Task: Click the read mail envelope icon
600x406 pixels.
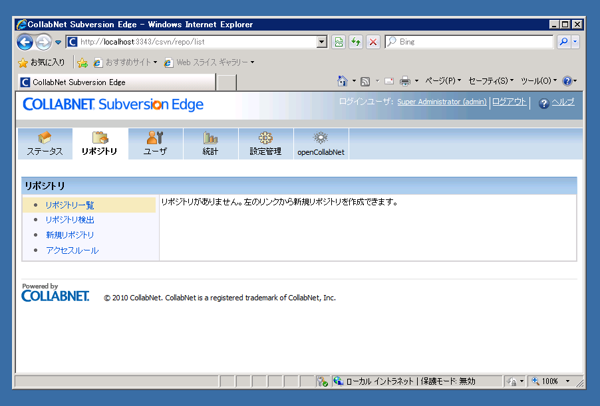Action: [389, 81]
